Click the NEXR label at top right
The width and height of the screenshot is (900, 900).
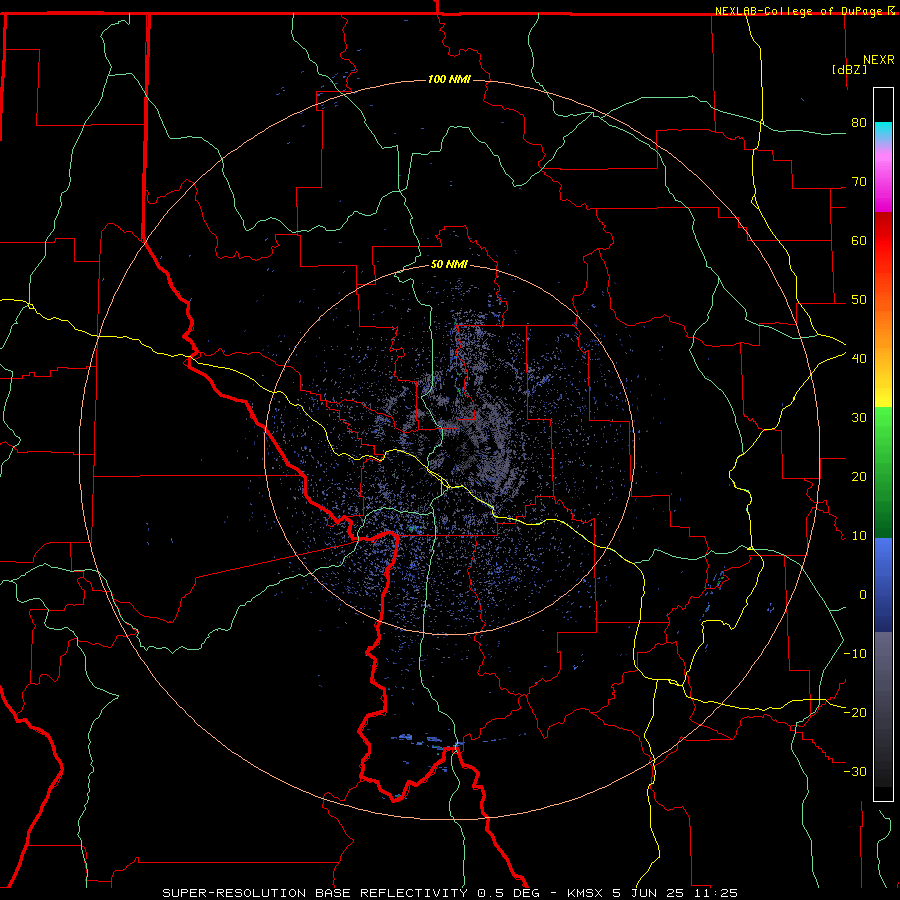[x=879, y=60]
